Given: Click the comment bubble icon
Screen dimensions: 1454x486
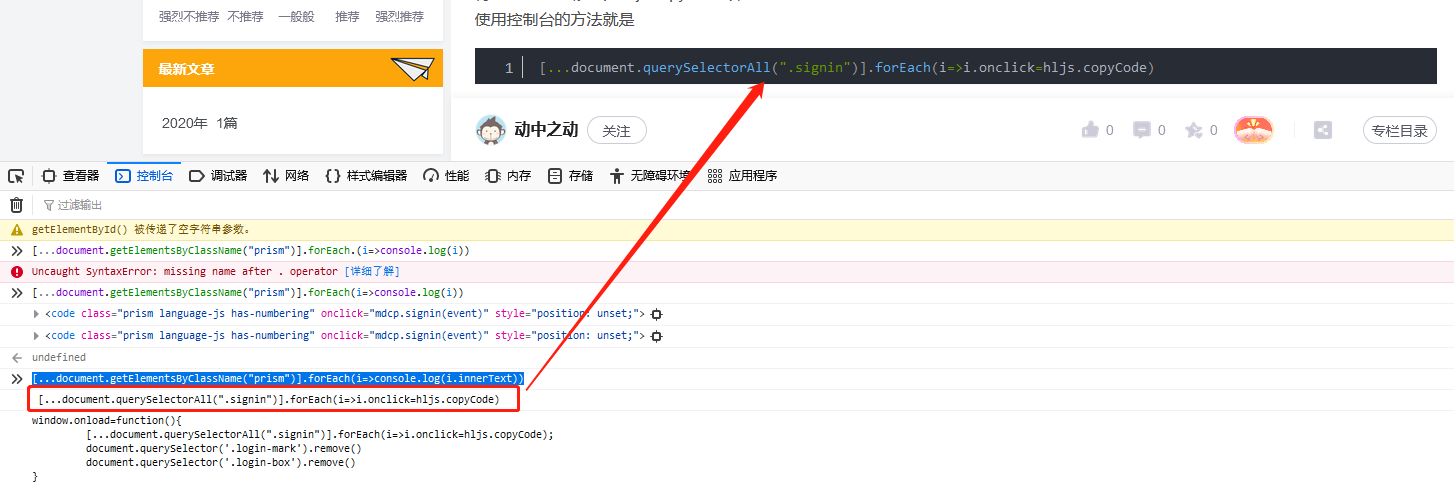Looking at the screenshot, I should (1142, 130).
